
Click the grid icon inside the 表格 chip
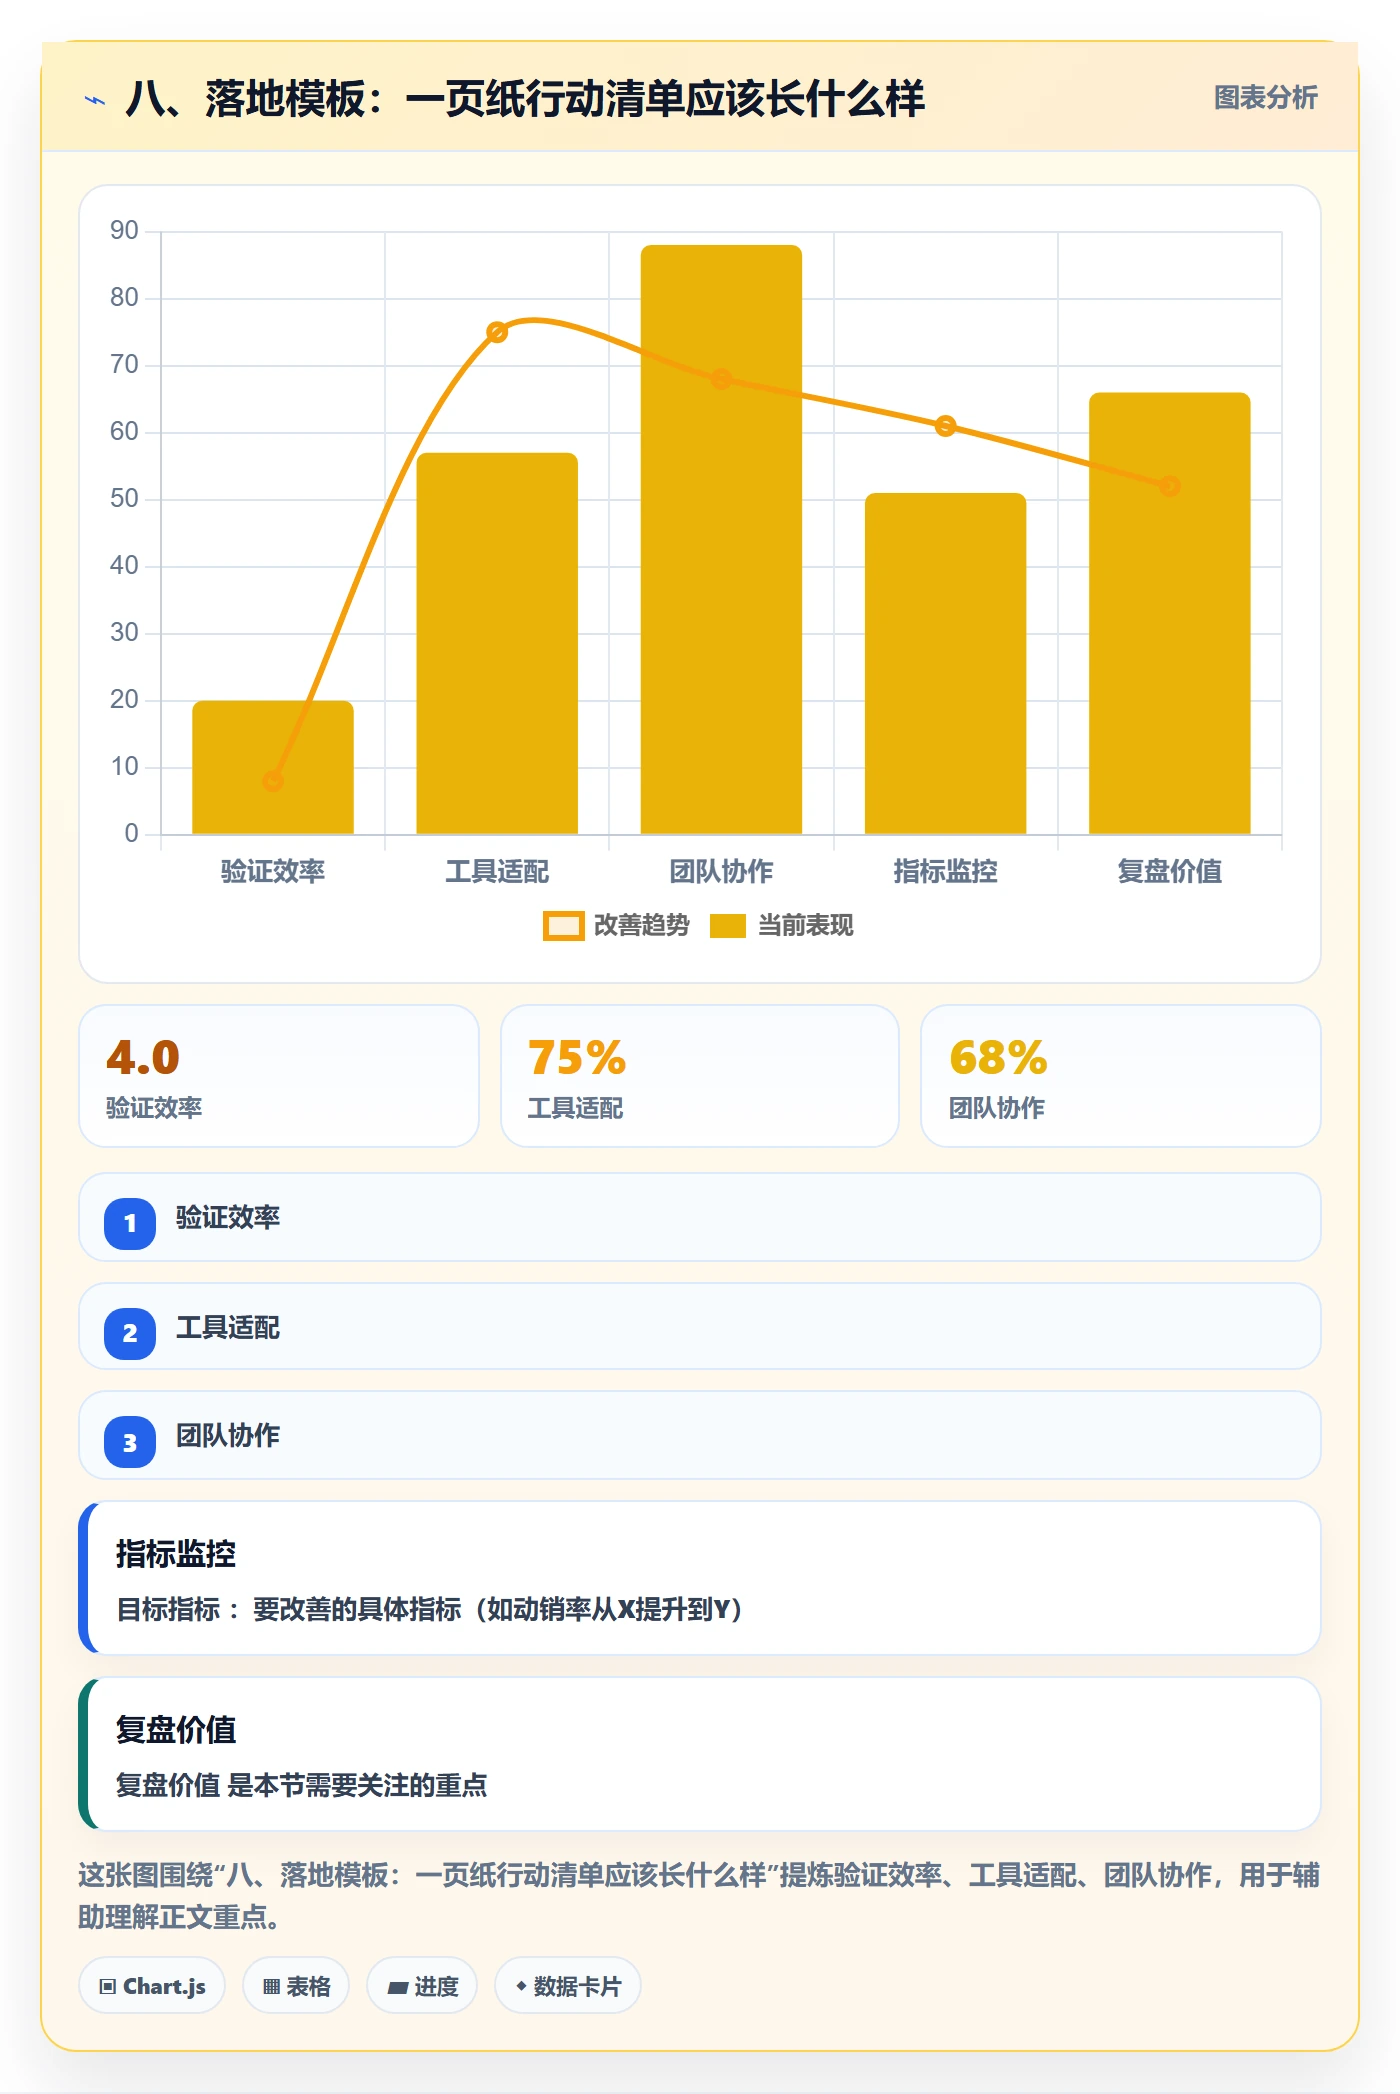point(271,1987)
